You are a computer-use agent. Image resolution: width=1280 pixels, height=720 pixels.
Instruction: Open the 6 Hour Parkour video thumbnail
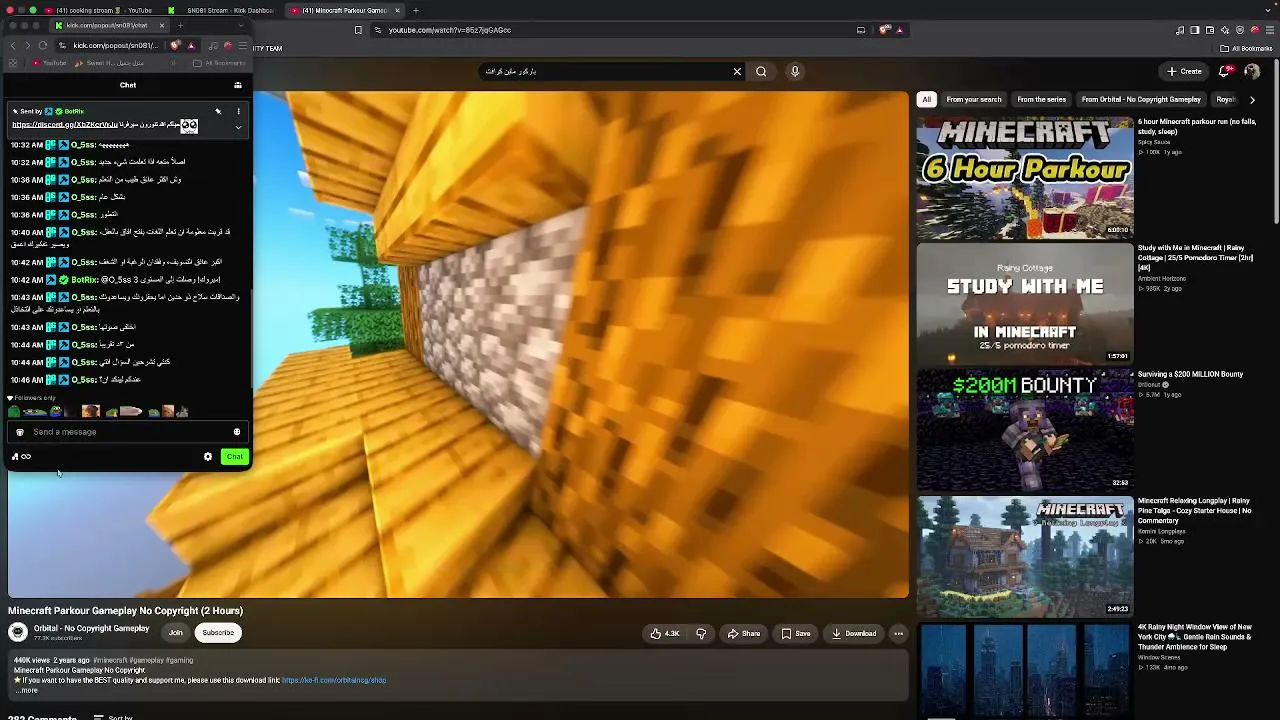tap(1025, 178)
